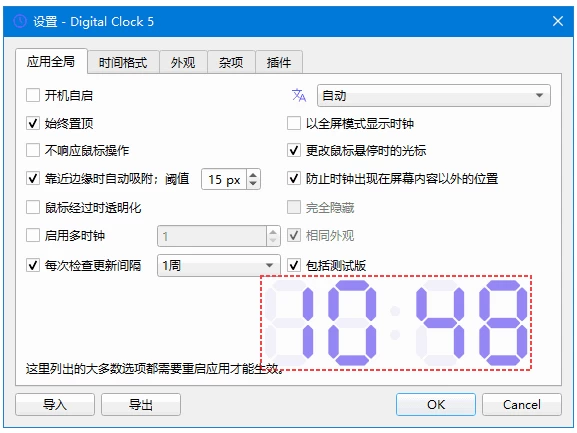Click the 导出 button
Viewport: 577px width, 433px height.
click(141, 404)
